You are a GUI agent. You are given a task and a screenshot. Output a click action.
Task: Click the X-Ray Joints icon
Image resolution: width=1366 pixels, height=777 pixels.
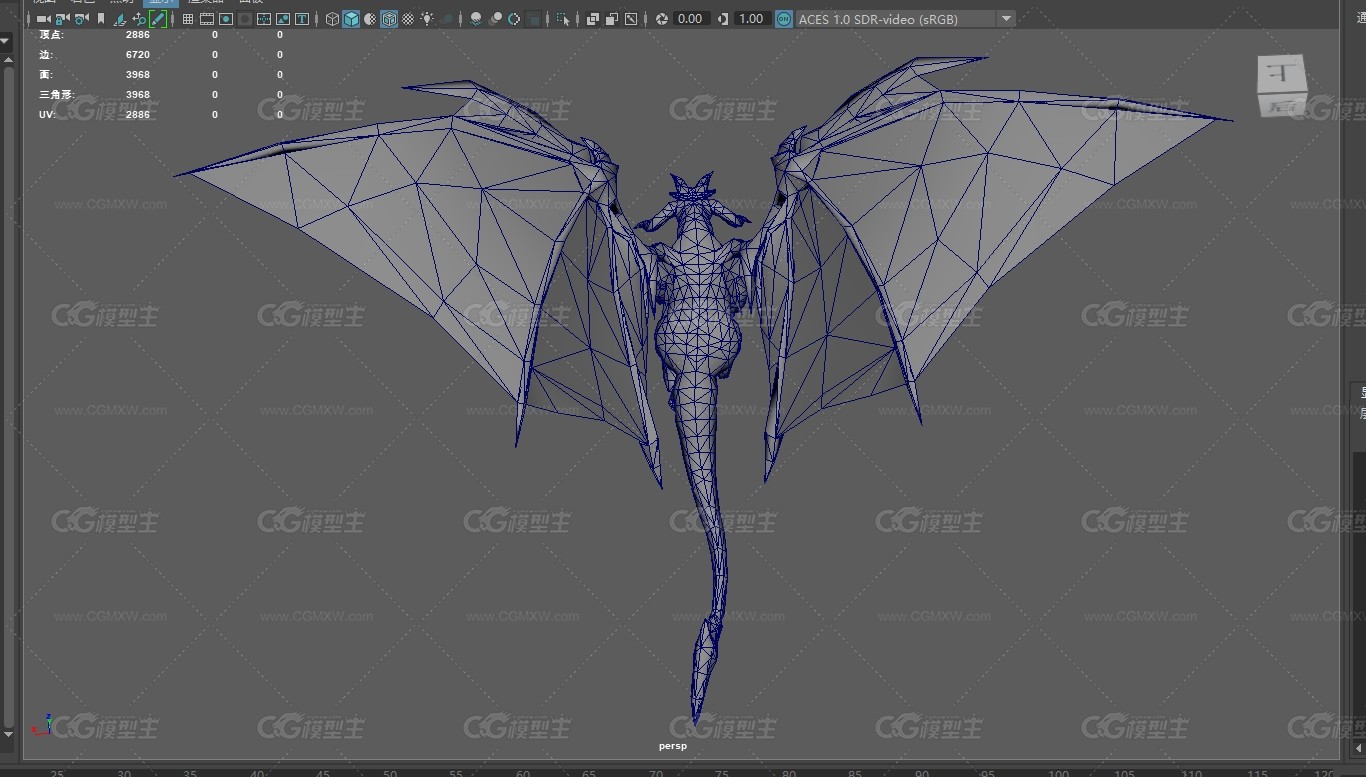point(631,19)
